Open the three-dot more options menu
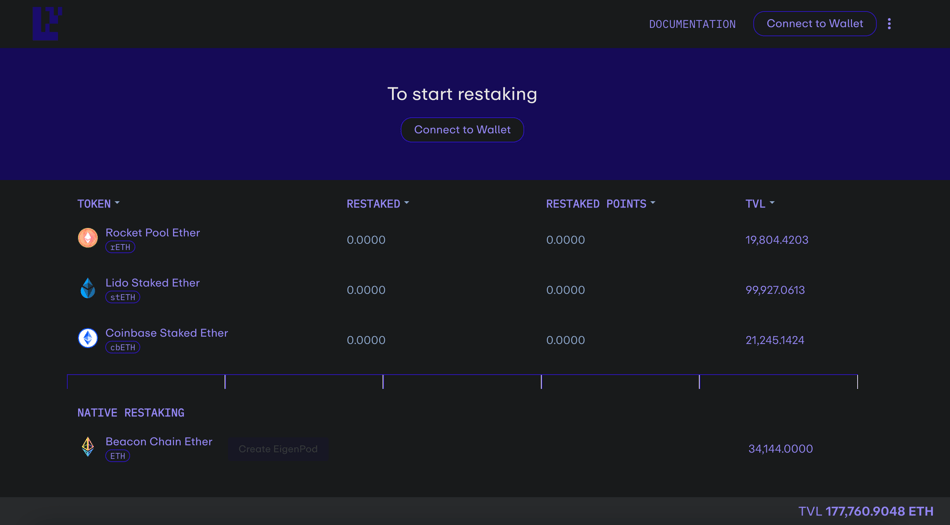 coord(889,24)
